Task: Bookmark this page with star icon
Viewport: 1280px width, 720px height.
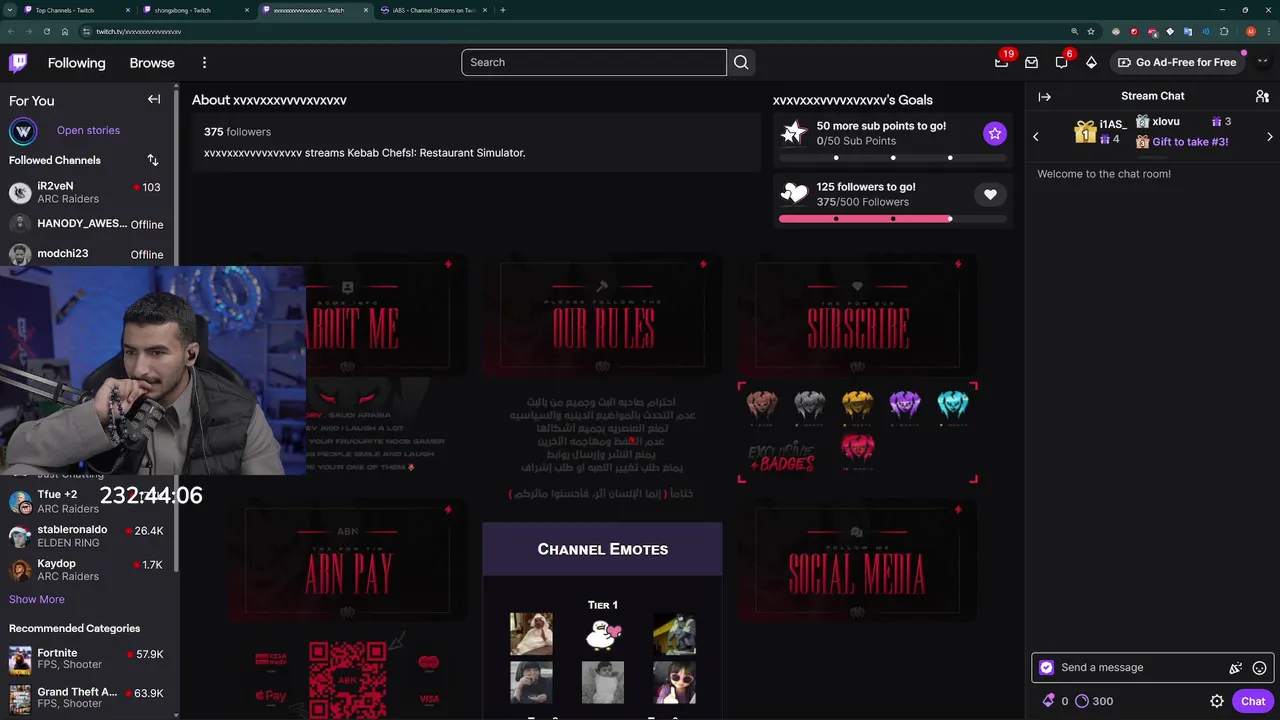Action: tap(1090, 31)
